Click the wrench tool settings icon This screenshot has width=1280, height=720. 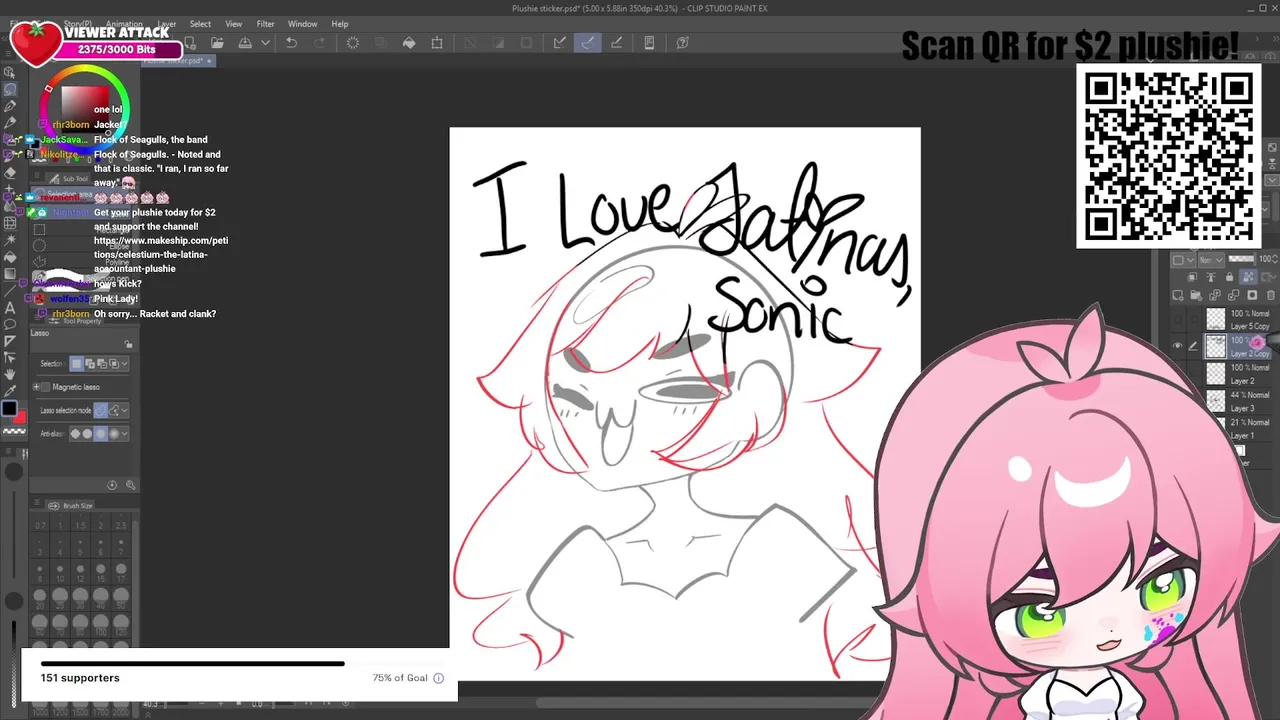130,485
